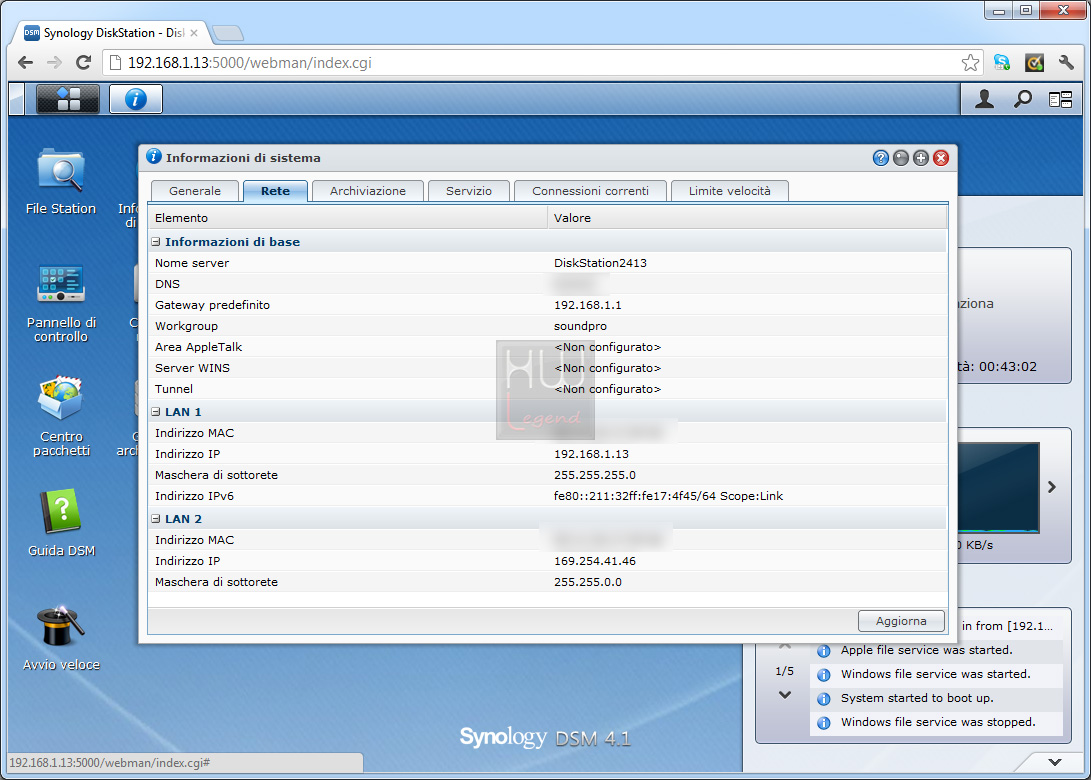Click 'Windows file service was started' log entry
Image resolution: width=1091 pixels, height=780 pixels.
pyautogui.click(x=936, y=674)
